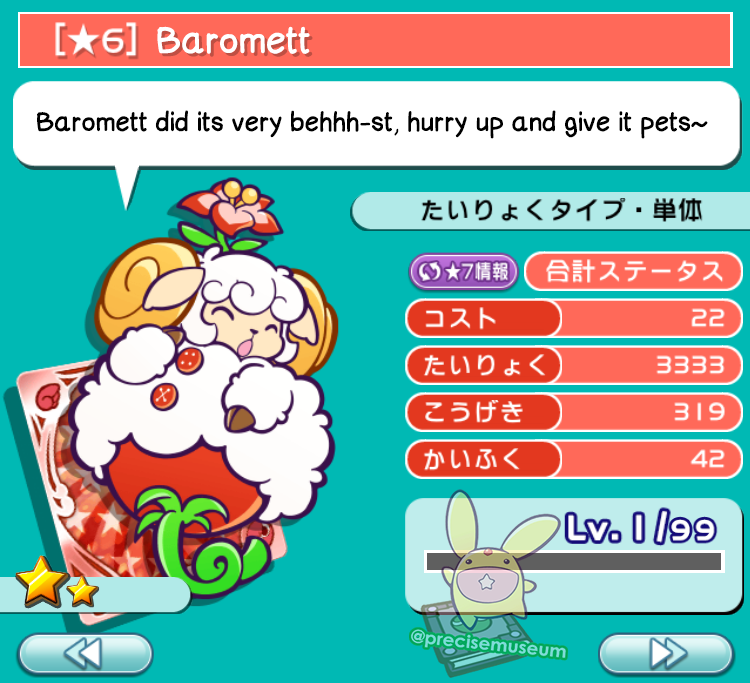Click the swap arrows icon on ★7 button
This screenshot has width=750, height=683.
pos(429,272)
